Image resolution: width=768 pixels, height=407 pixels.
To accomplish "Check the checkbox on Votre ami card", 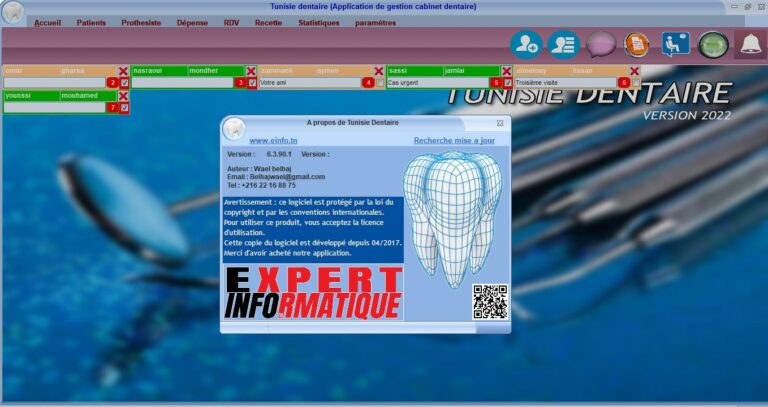I will point(380,83).
